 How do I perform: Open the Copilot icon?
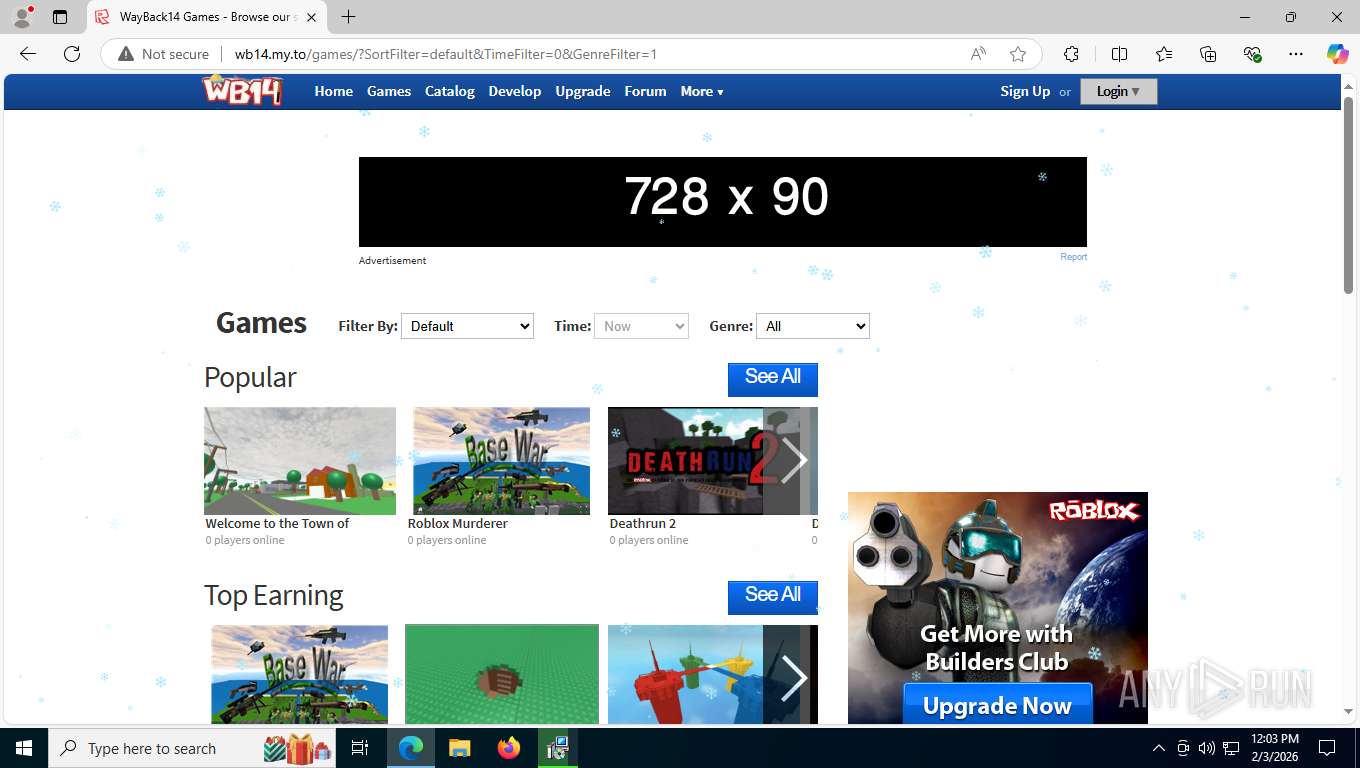point(1337,54)
